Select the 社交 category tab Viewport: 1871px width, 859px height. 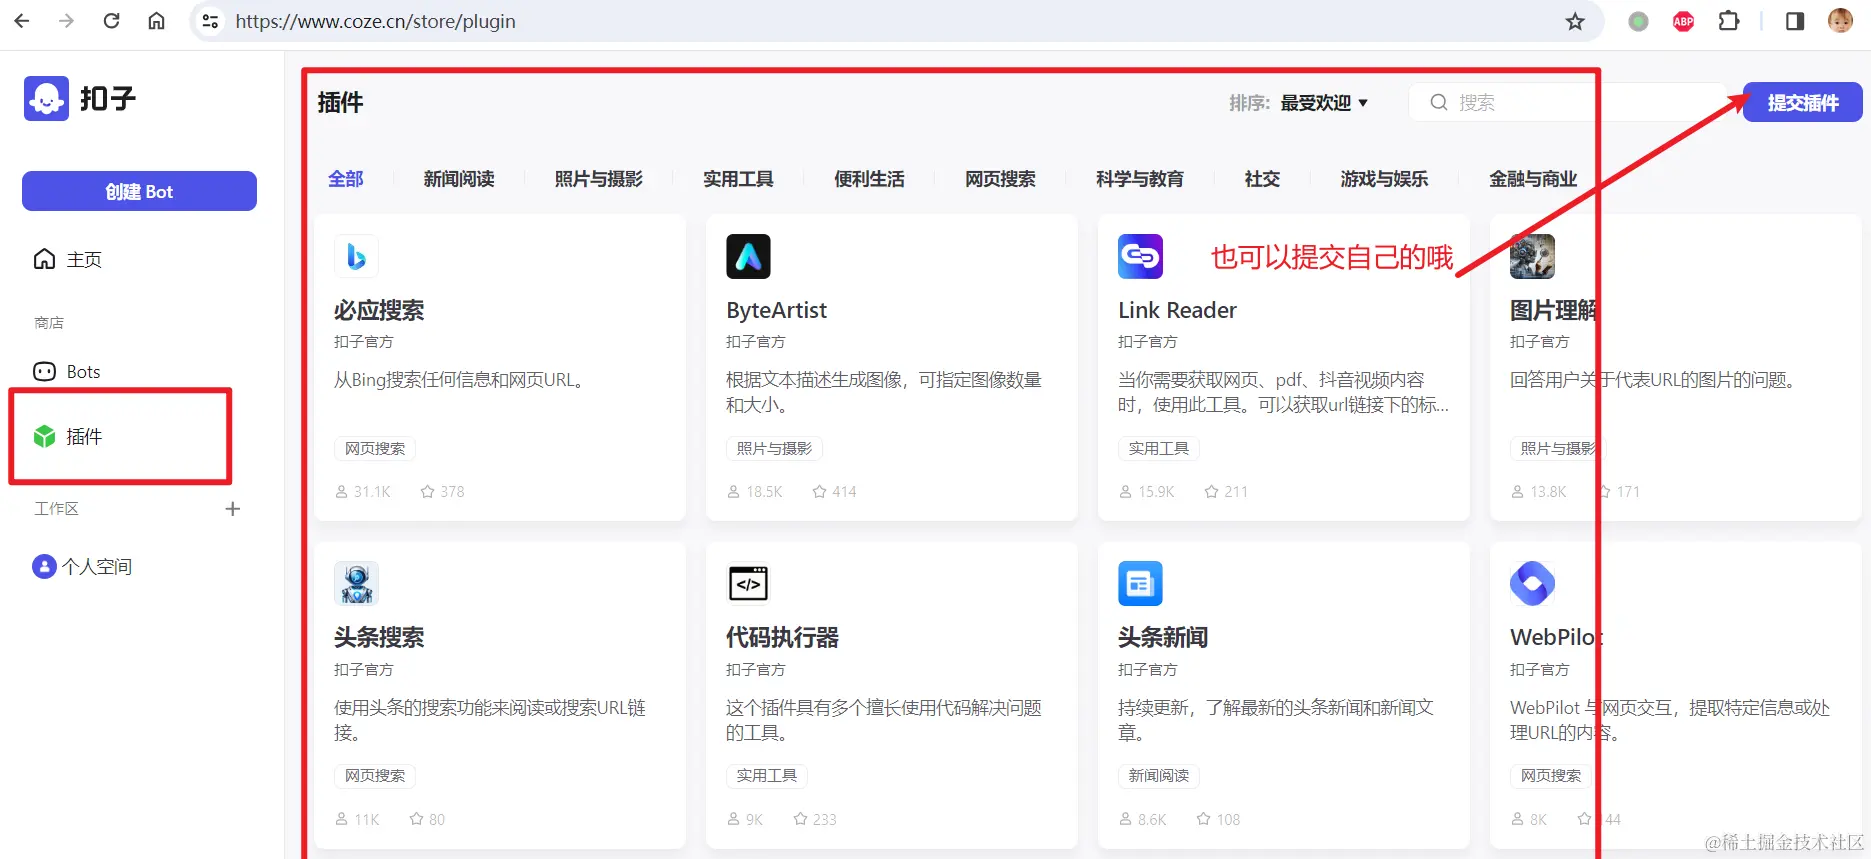(x=1262, y=179)
